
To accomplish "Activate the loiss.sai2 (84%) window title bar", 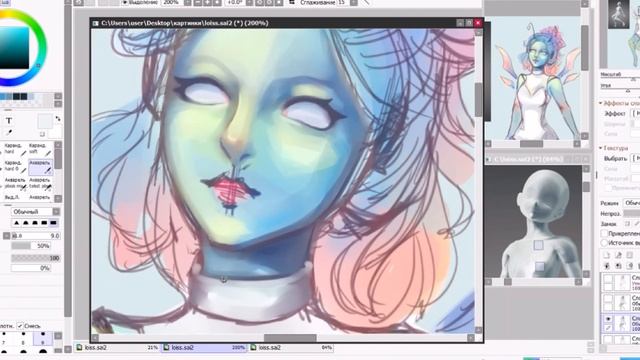I will click(x=537, y=159).
